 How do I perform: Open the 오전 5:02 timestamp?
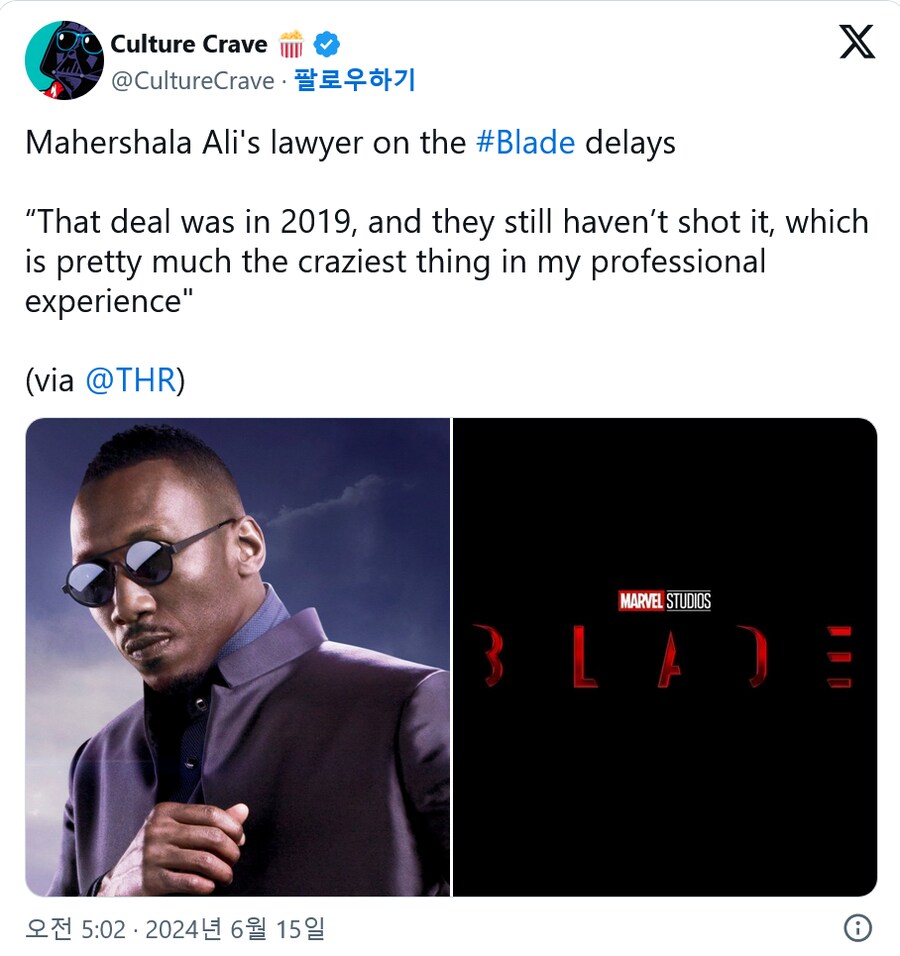coord(75,929)
